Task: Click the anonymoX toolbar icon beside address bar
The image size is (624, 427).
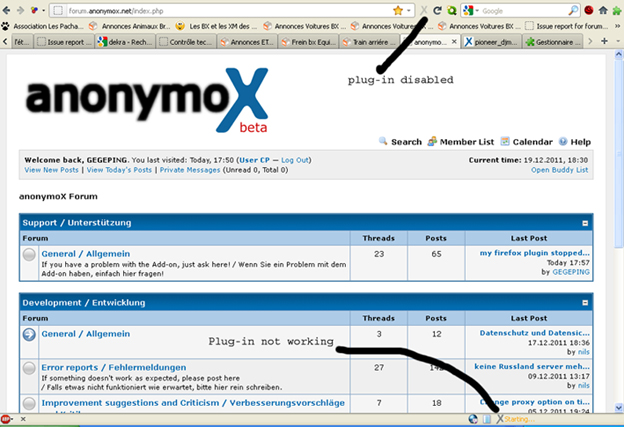Action: (423, 10)
